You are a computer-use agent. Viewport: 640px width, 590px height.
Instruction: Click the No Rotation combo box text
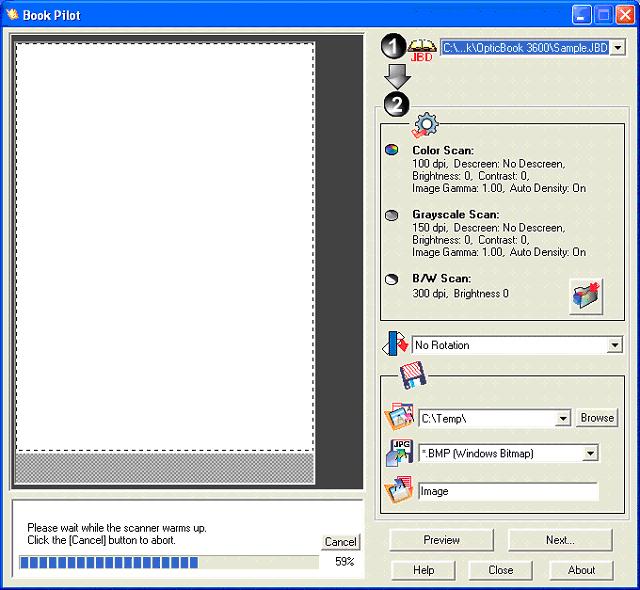(442, 345)
